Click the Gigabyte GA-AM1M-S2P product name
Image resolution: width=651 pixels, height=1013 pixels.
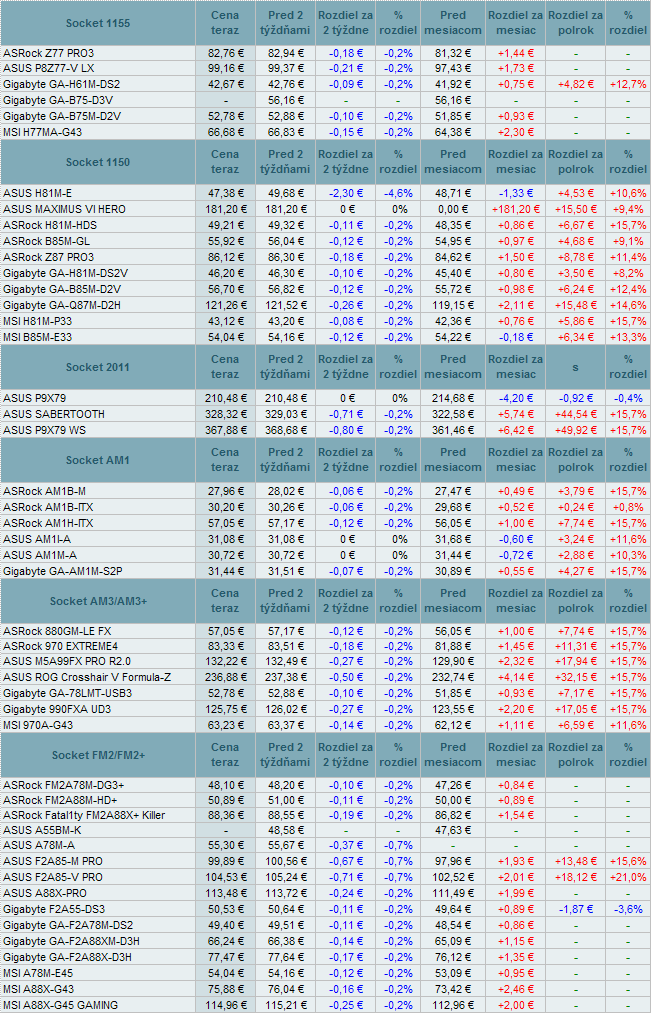(x=64, y=570)
